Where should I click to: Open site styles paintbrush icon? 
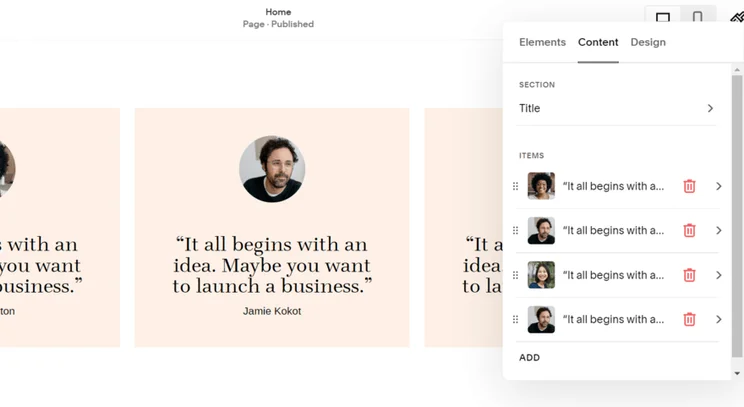click(x=737, y=17)
